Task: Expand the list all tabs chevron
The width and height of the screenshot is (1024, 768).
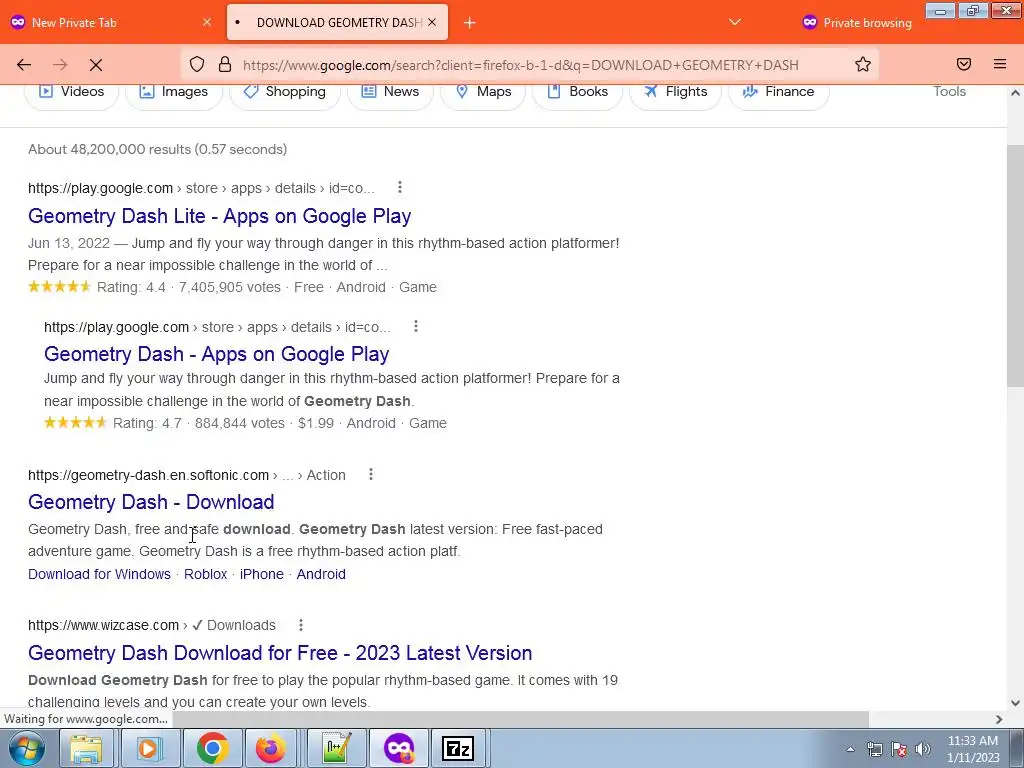Action: (x=735, y=22)
